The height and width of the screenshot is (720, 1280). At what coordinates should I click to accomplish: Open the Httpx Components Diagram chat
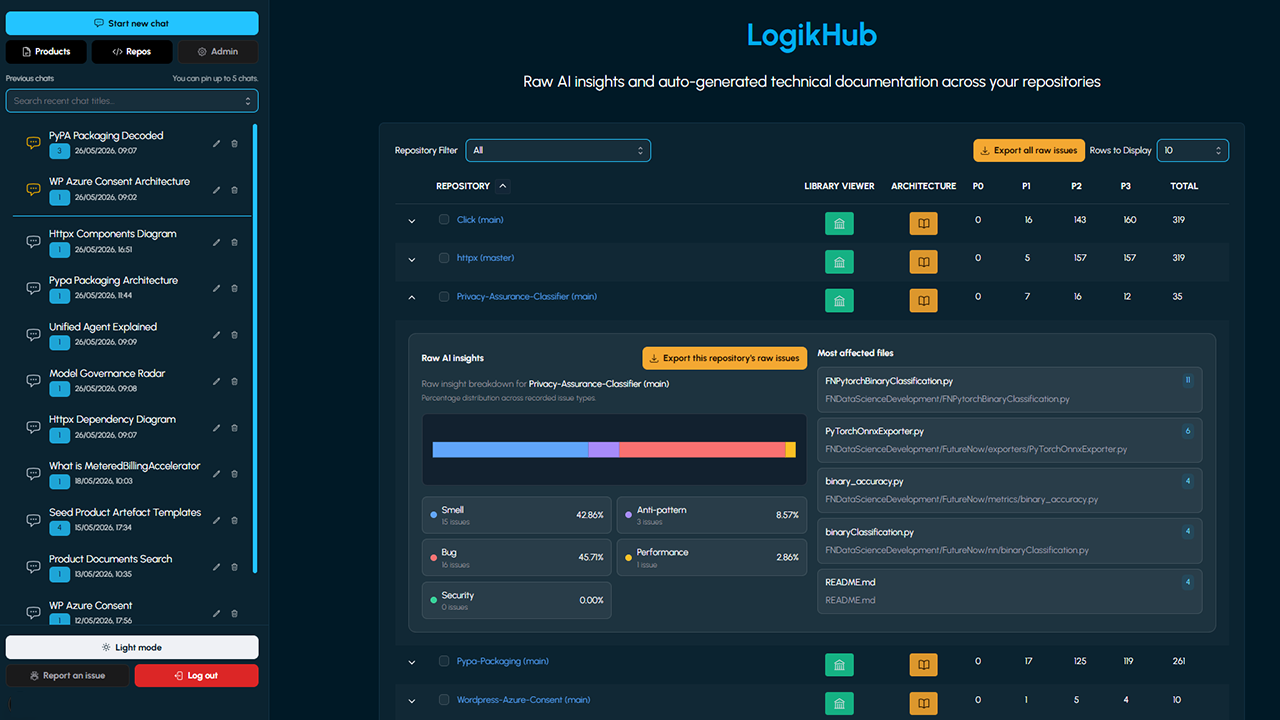[112, 234]
